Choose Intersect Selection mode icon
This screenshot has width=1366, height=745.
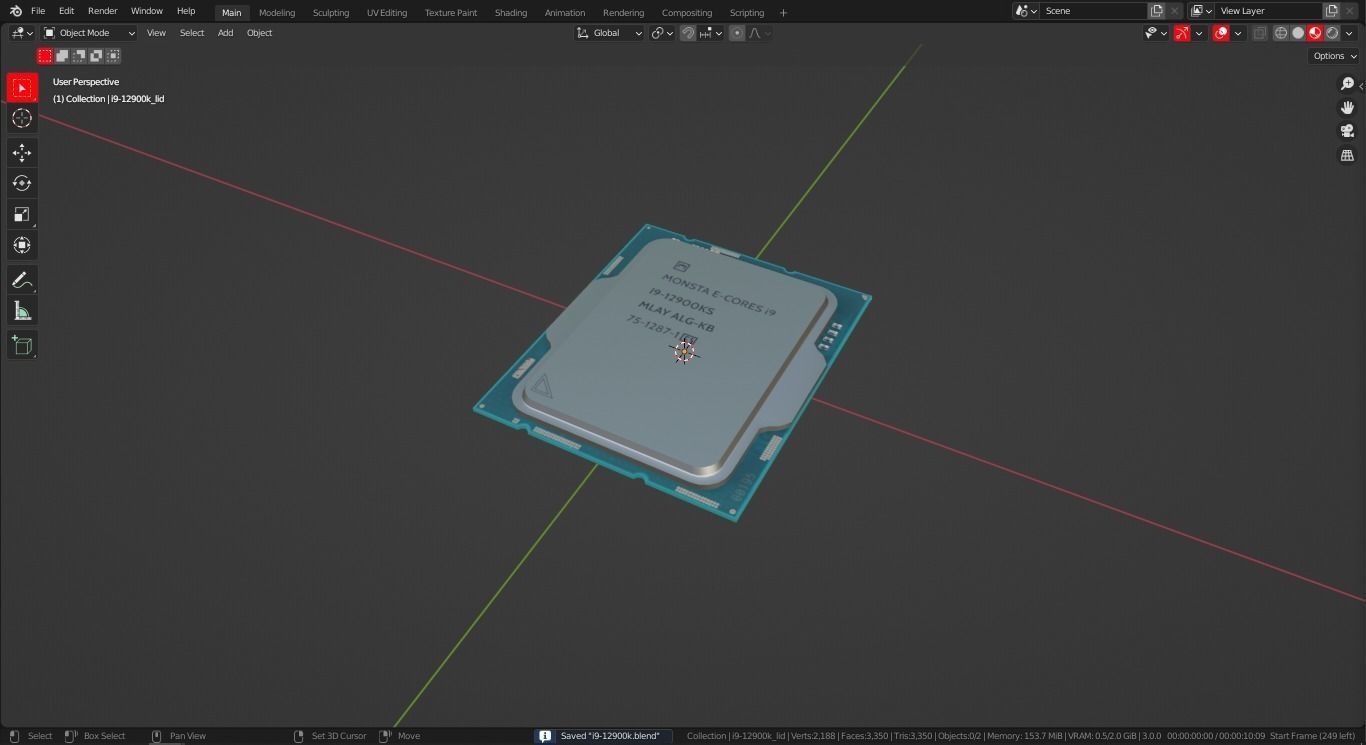coord(113,56)
